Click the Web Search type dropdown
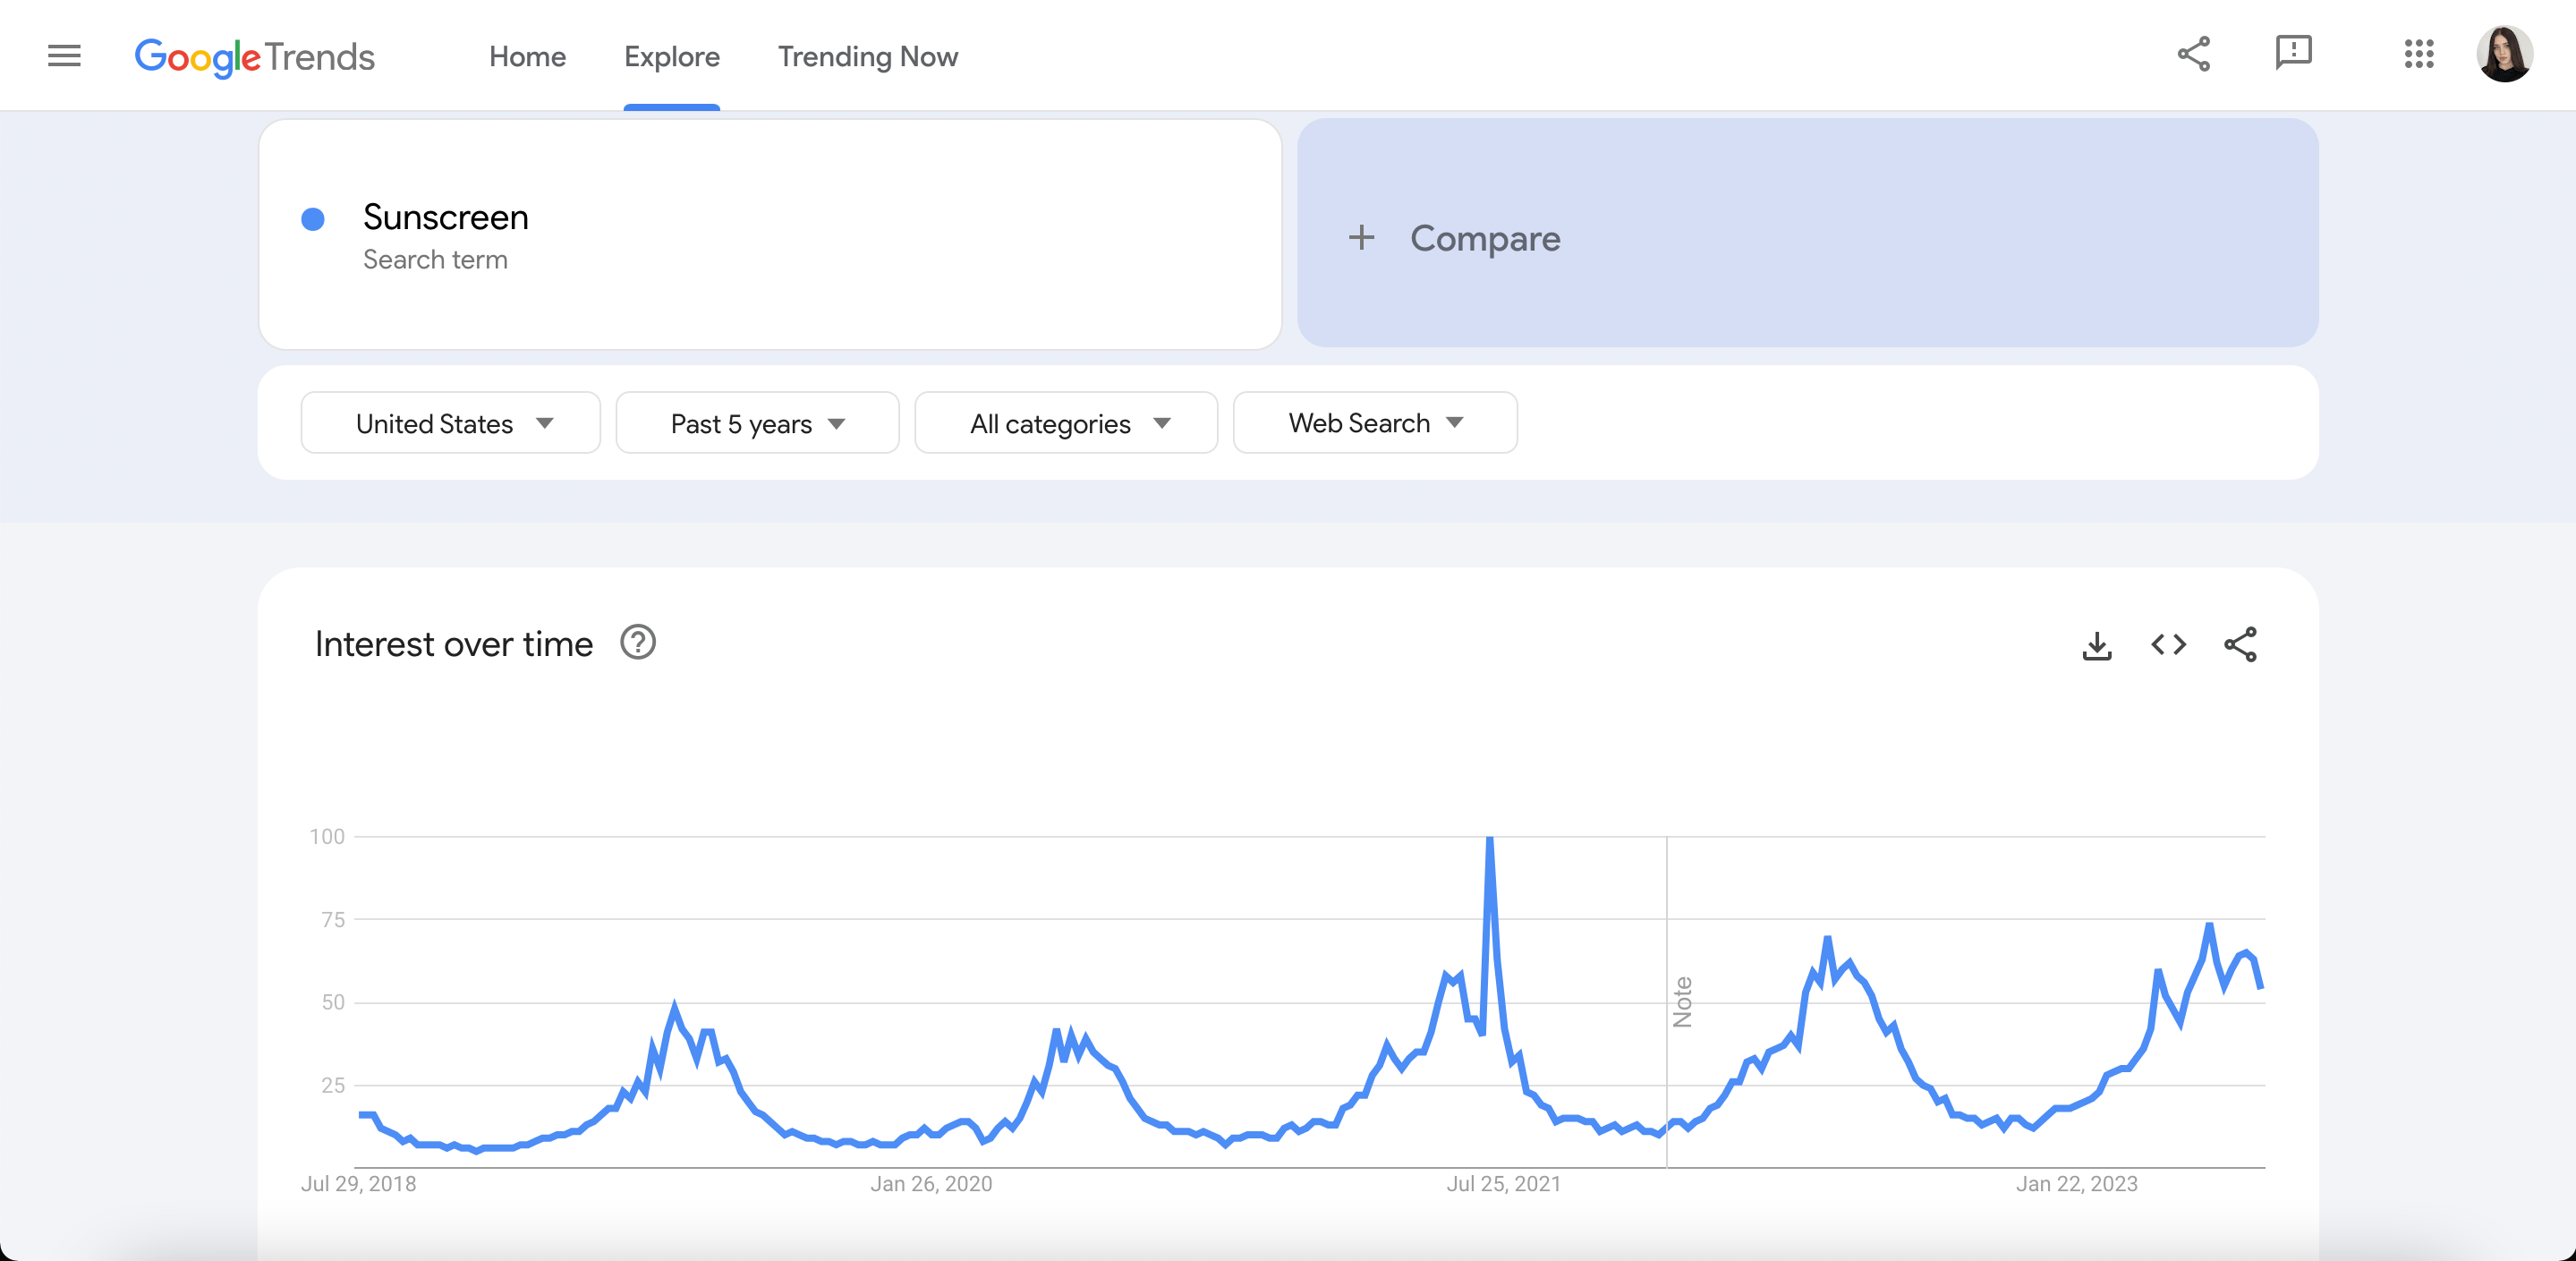 (x=1377, y=422)
